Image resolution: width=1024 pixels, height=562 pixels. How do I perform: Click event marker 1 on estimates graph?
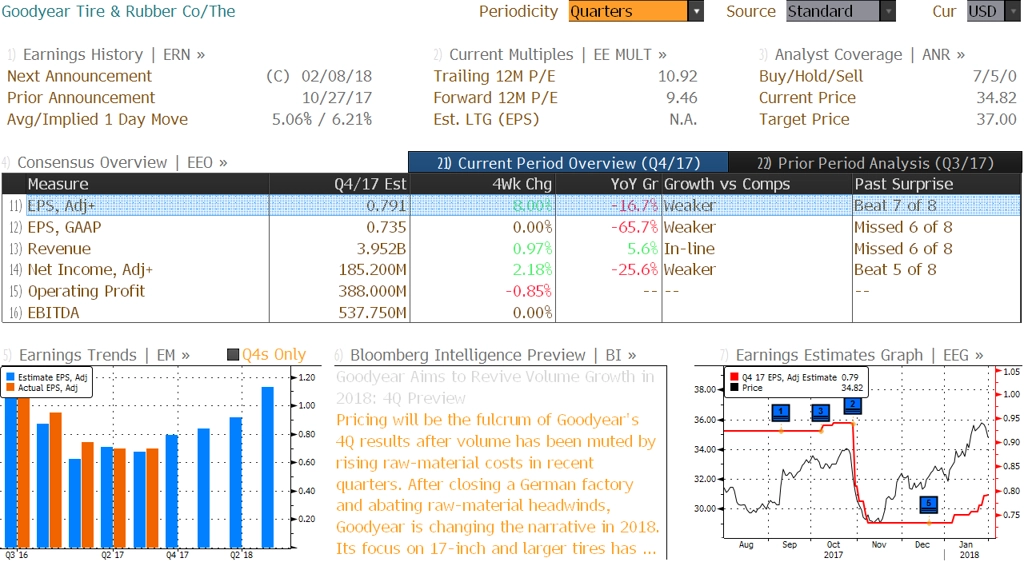pyautogui.click(x=780, y=413)
